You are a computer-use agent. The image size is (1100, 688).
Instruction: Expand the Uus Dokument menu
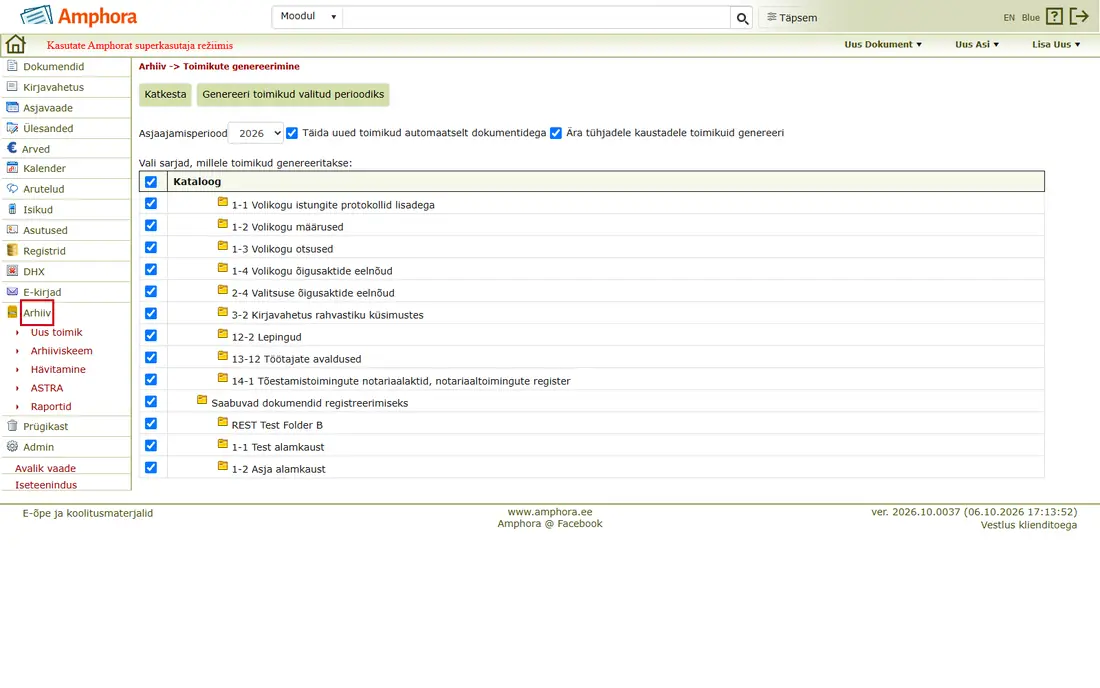click(883, 44)
